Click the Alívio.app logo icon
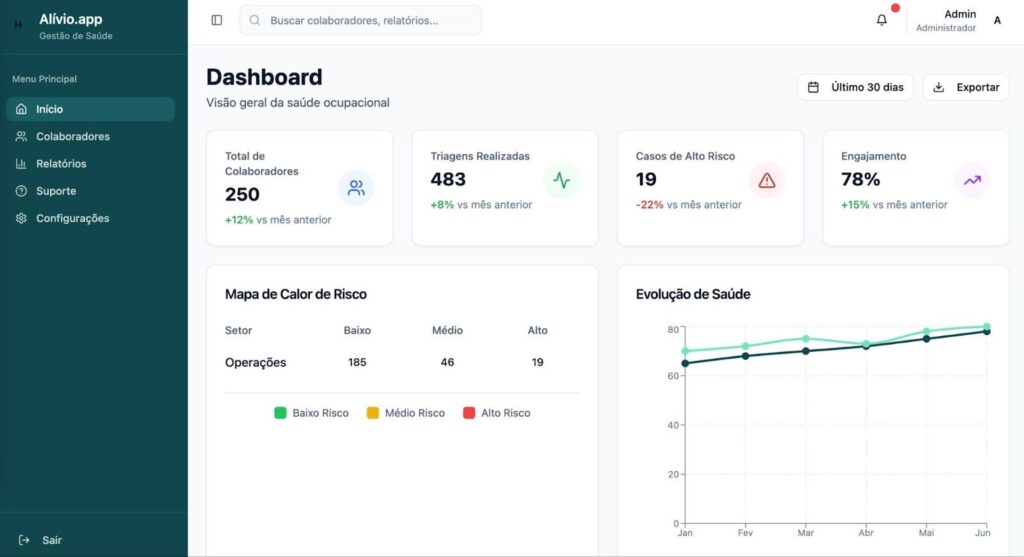The width and height of the screenshot is (1024, 557). [x=18, y=25]
